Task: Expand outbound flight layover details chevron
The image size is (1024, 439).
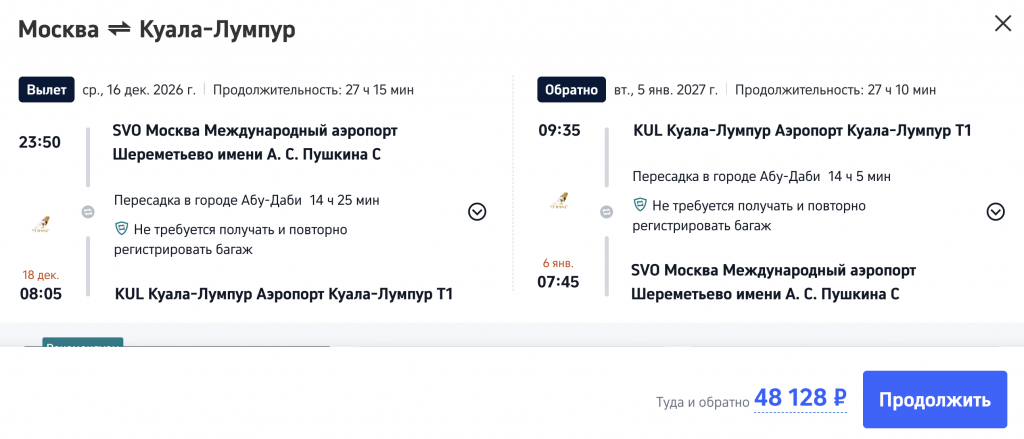Action: click(x=477, y=211)
